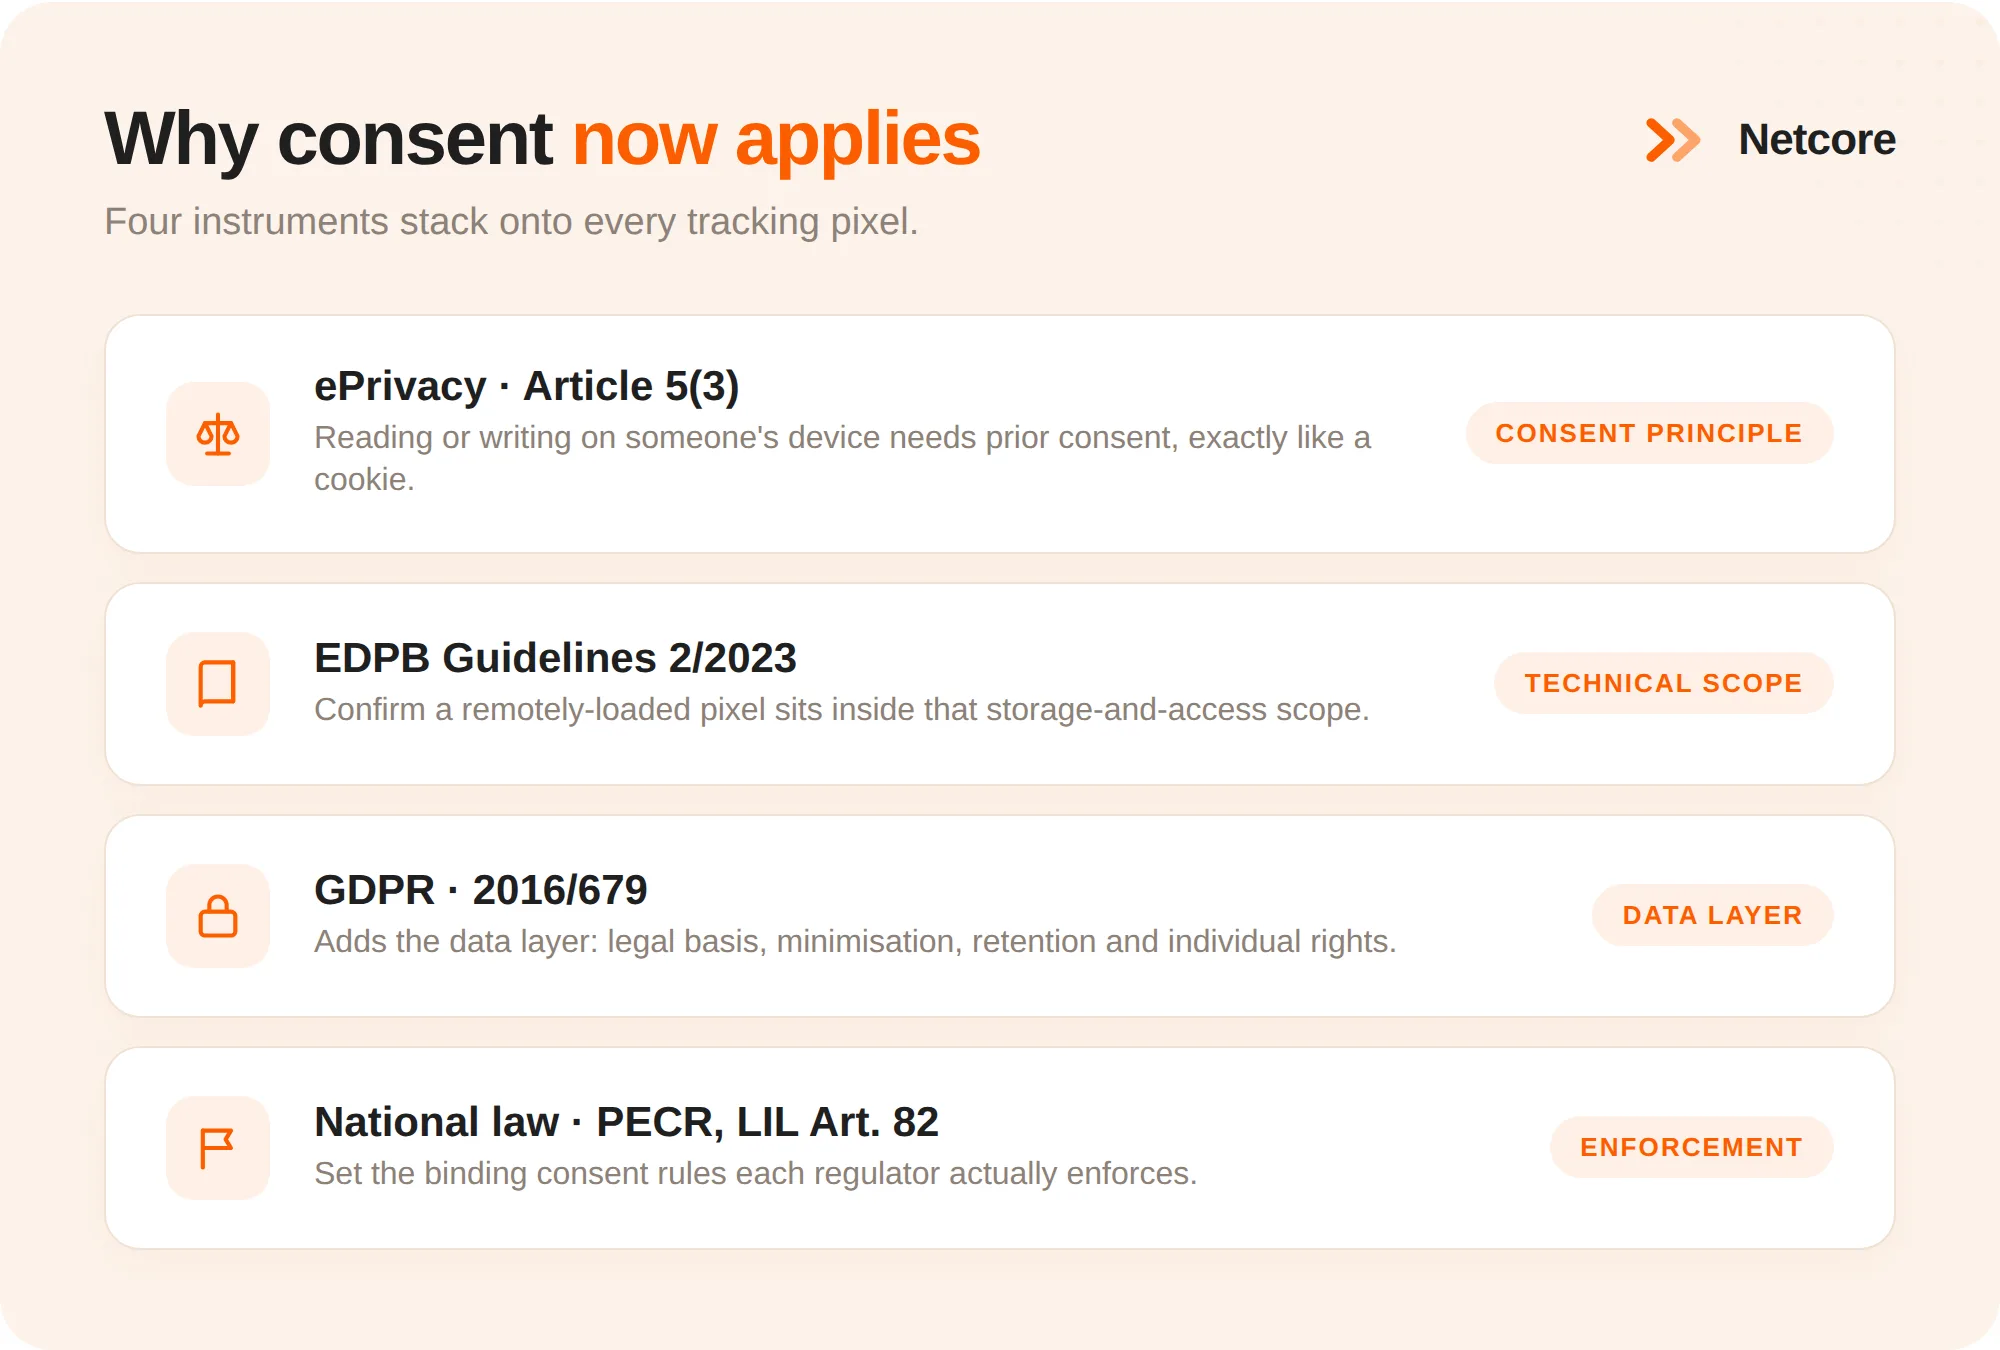Click the padlock icon beside GDPR
The image size is (2000, 1350).
(218, 916)
